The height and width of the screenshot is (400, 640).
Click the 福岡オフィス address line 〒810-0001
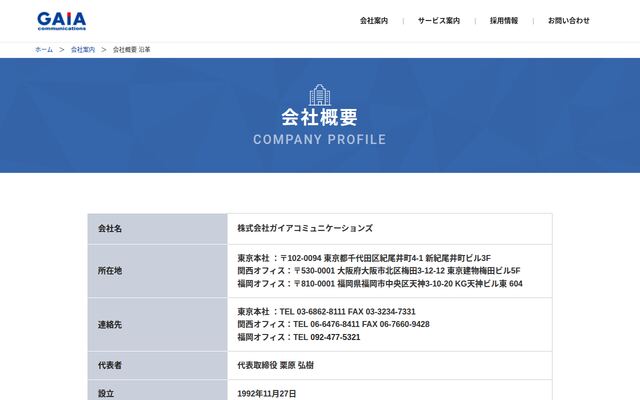[380, 284]
